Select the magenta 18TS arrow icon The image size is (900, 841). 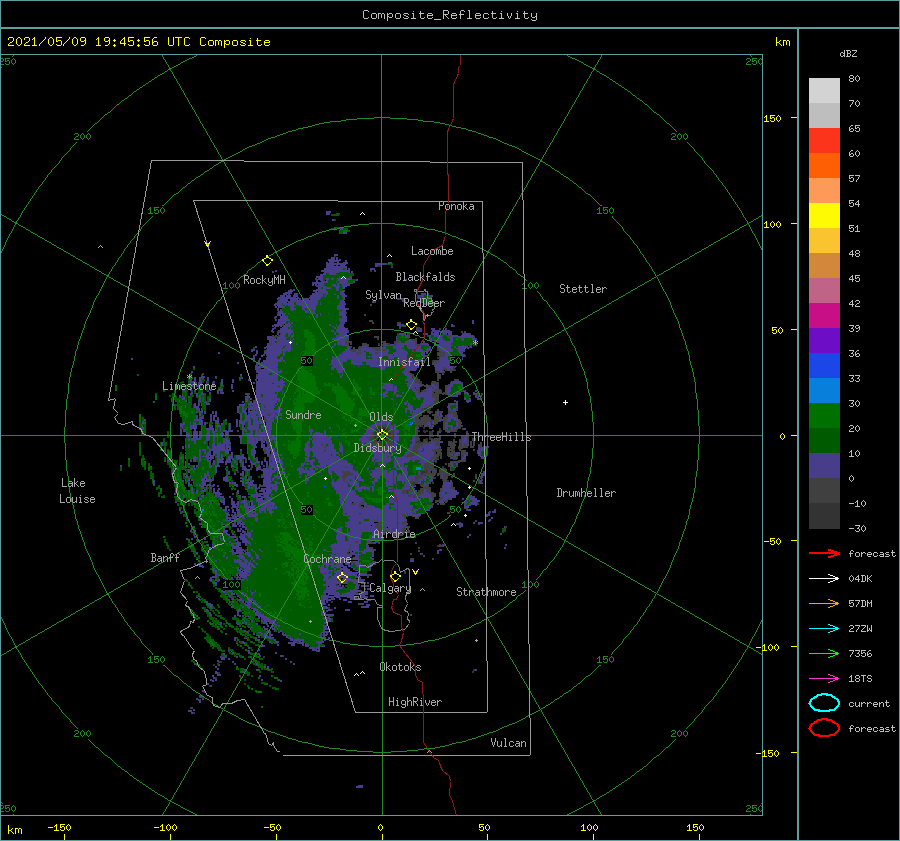point(824,679)
